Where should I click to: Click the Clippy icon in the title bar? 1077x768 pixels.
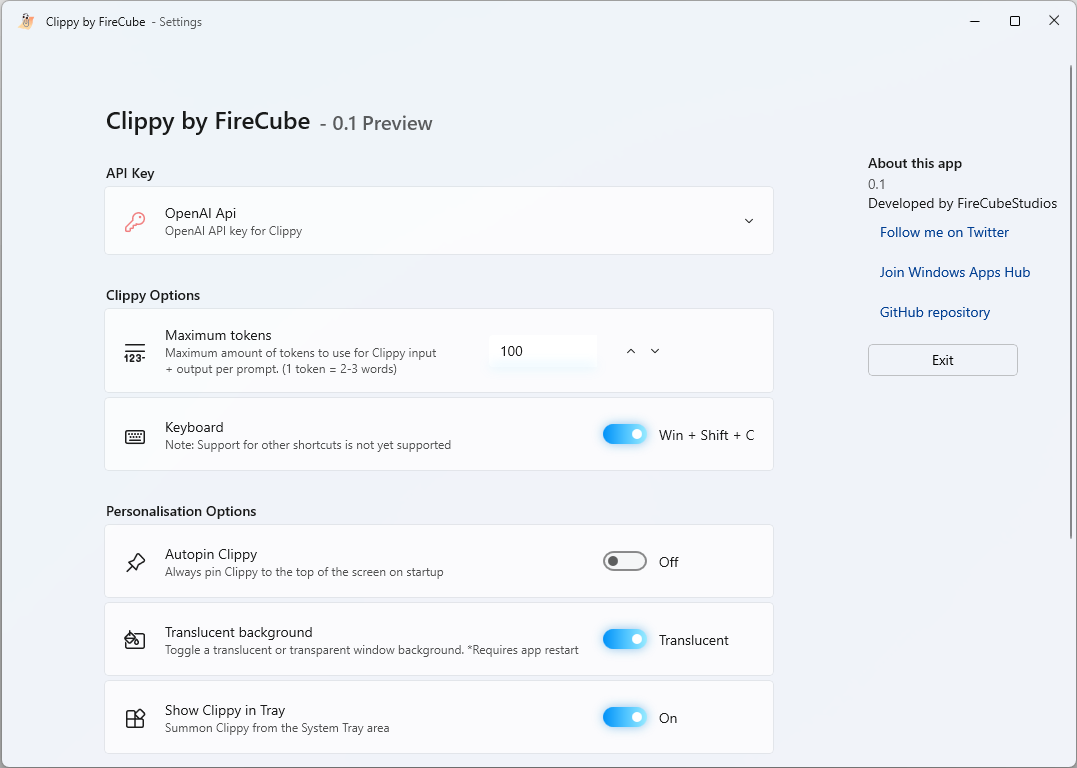click(x=26, y=20)
